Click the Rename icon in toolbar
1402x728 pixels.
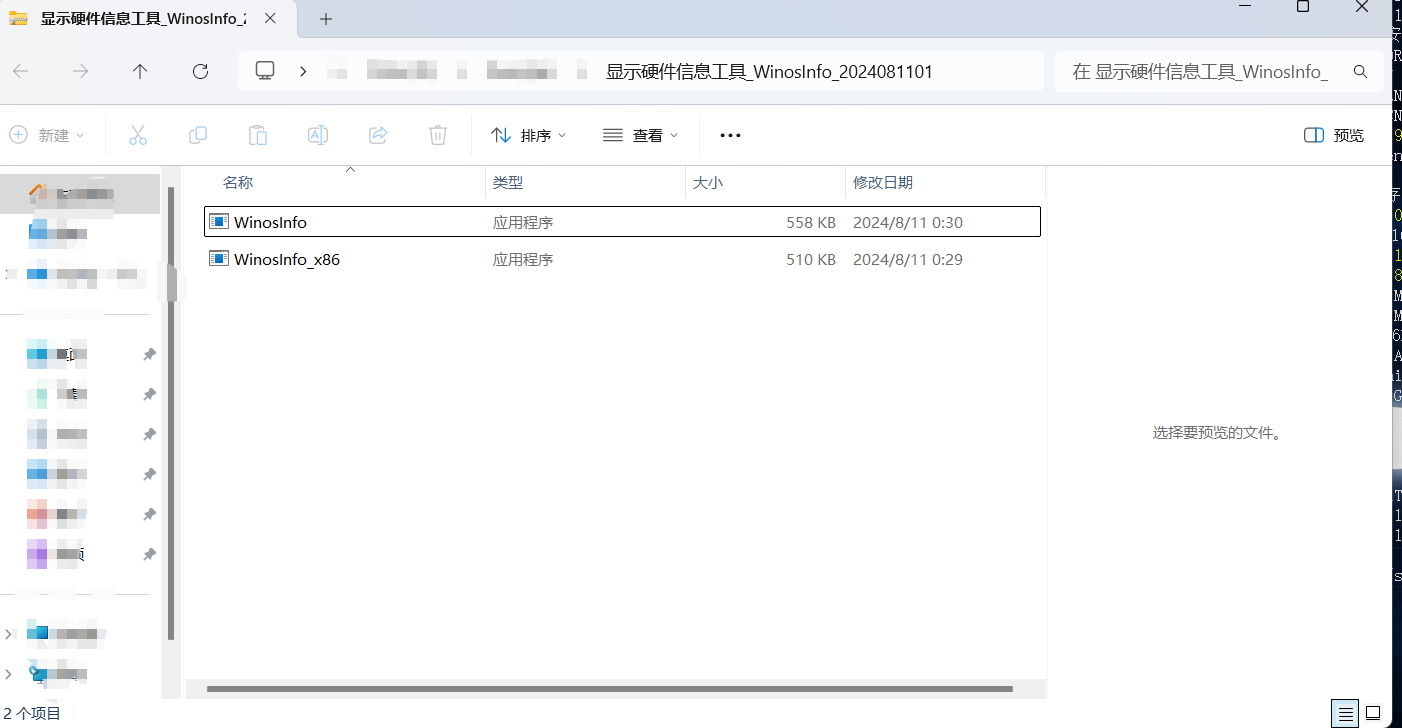click(318, 135)
